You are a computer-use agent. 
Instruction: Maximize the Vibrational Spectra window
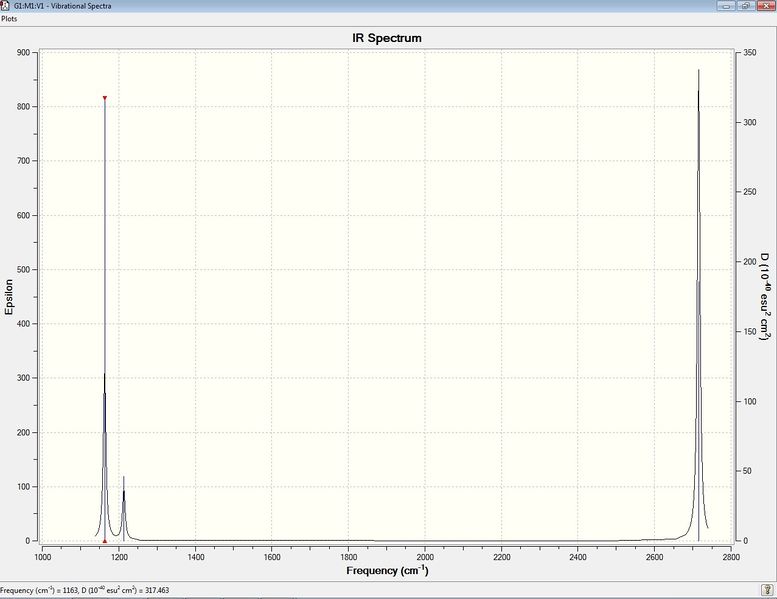click(x=746, y=6)
